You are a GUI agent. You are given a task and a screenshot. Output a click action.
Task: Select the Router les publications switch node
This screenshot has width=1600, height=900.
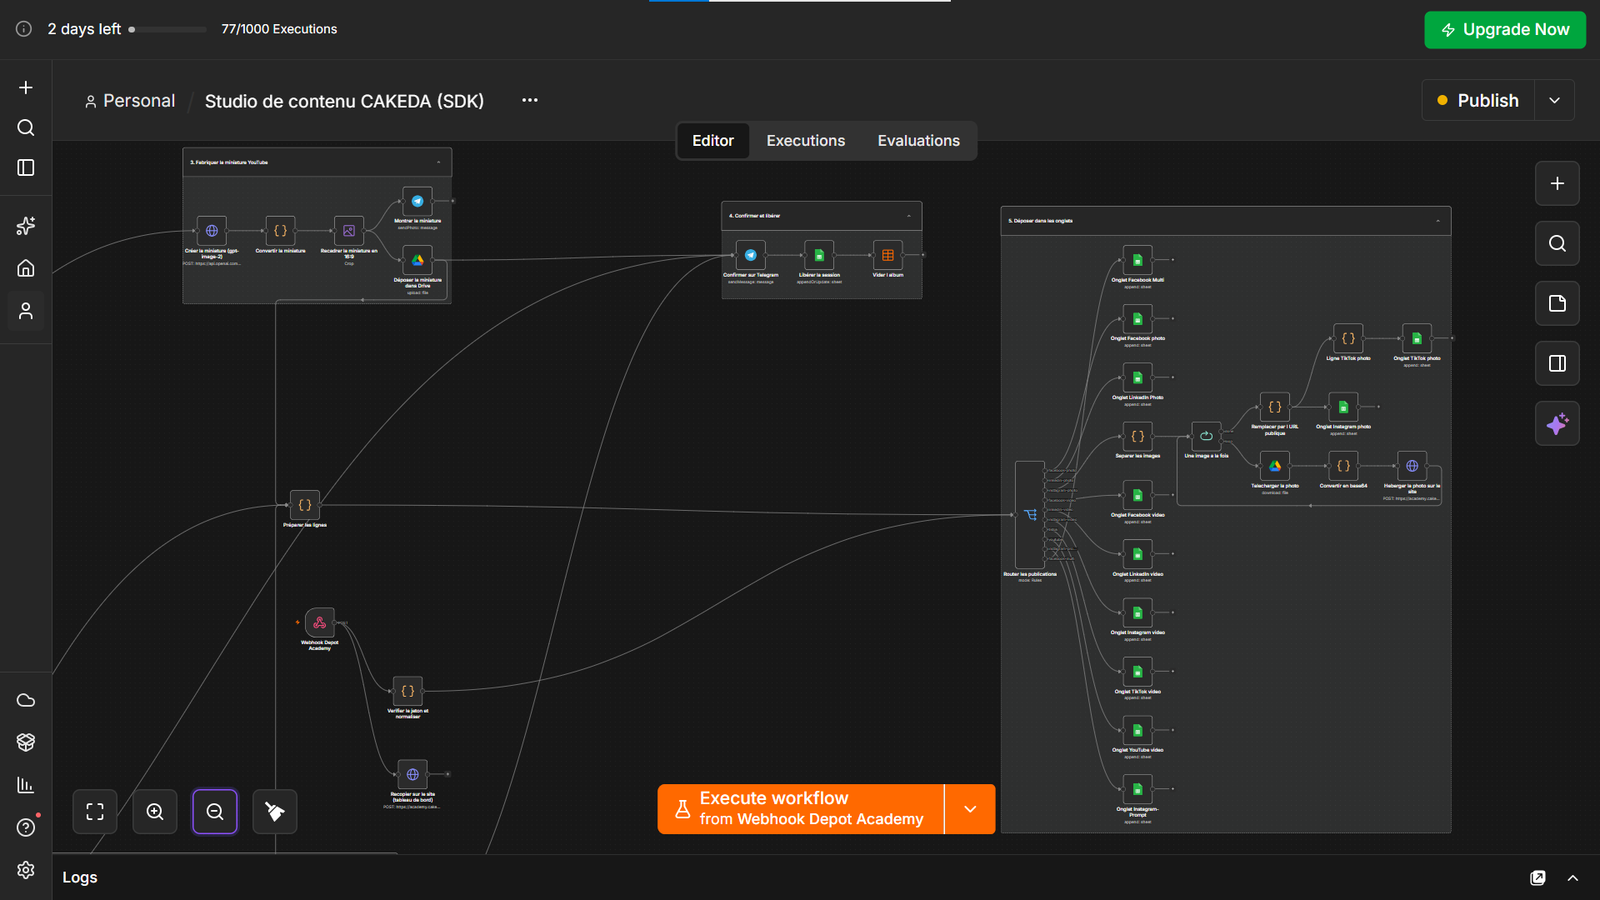1030,515
